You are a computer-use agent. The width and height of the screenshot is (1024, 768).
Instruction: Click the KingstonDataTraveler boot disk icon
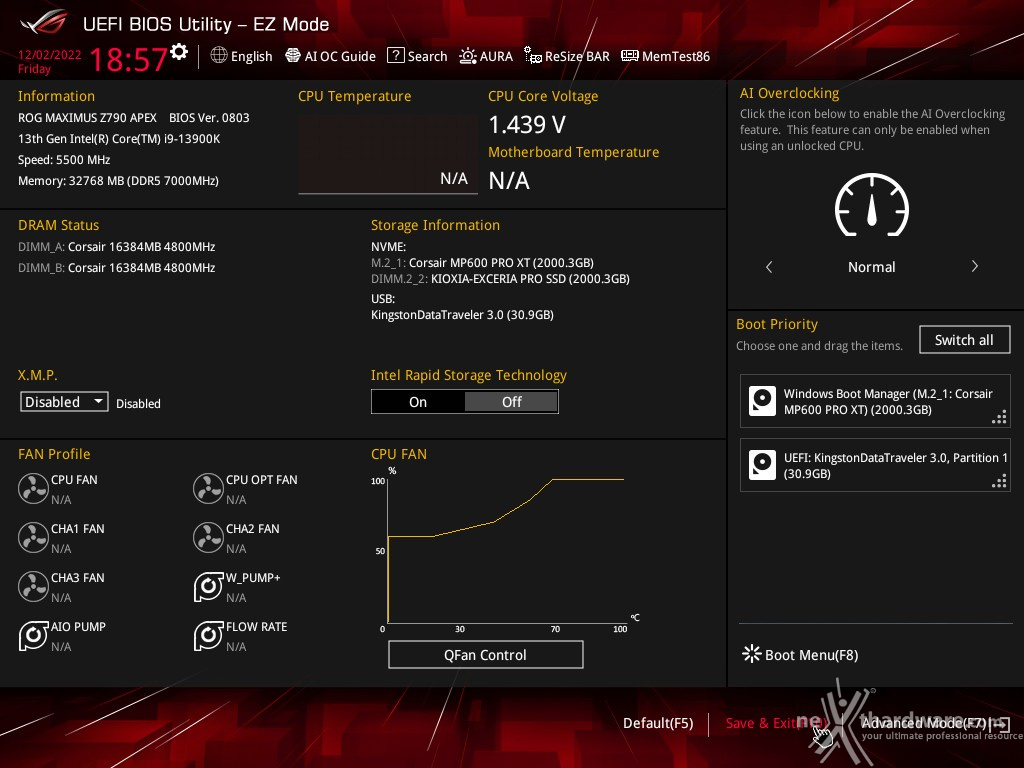click(762, 465)
